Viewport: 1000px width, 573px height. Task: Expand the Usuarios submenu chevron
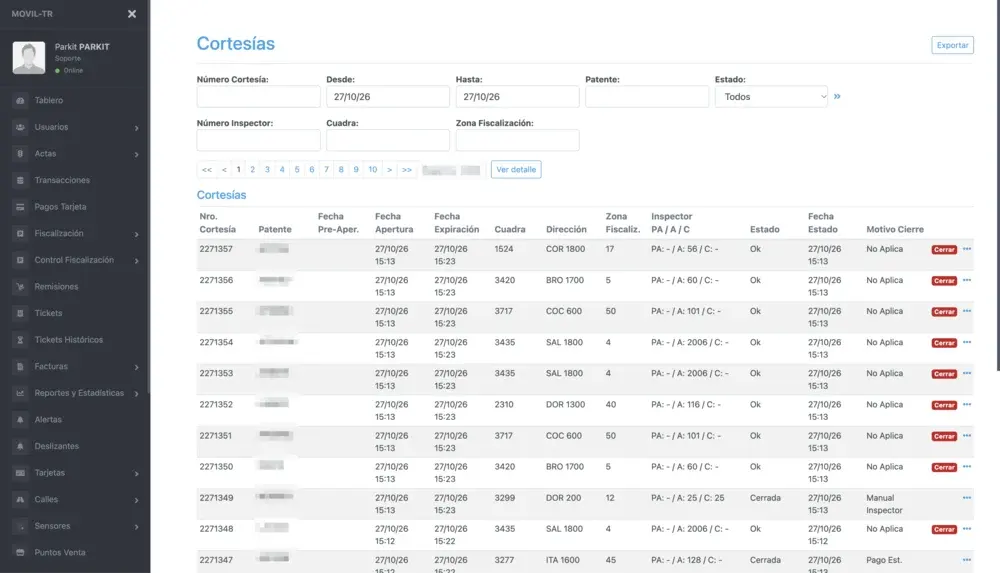click(x=136, y=128)
